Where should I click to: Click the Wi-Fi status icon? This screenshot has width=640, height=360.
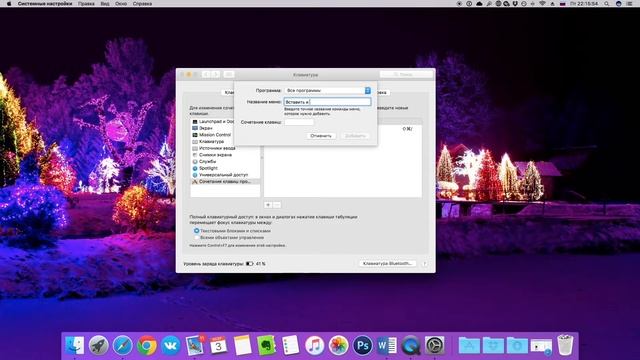(x=542, y=4)
